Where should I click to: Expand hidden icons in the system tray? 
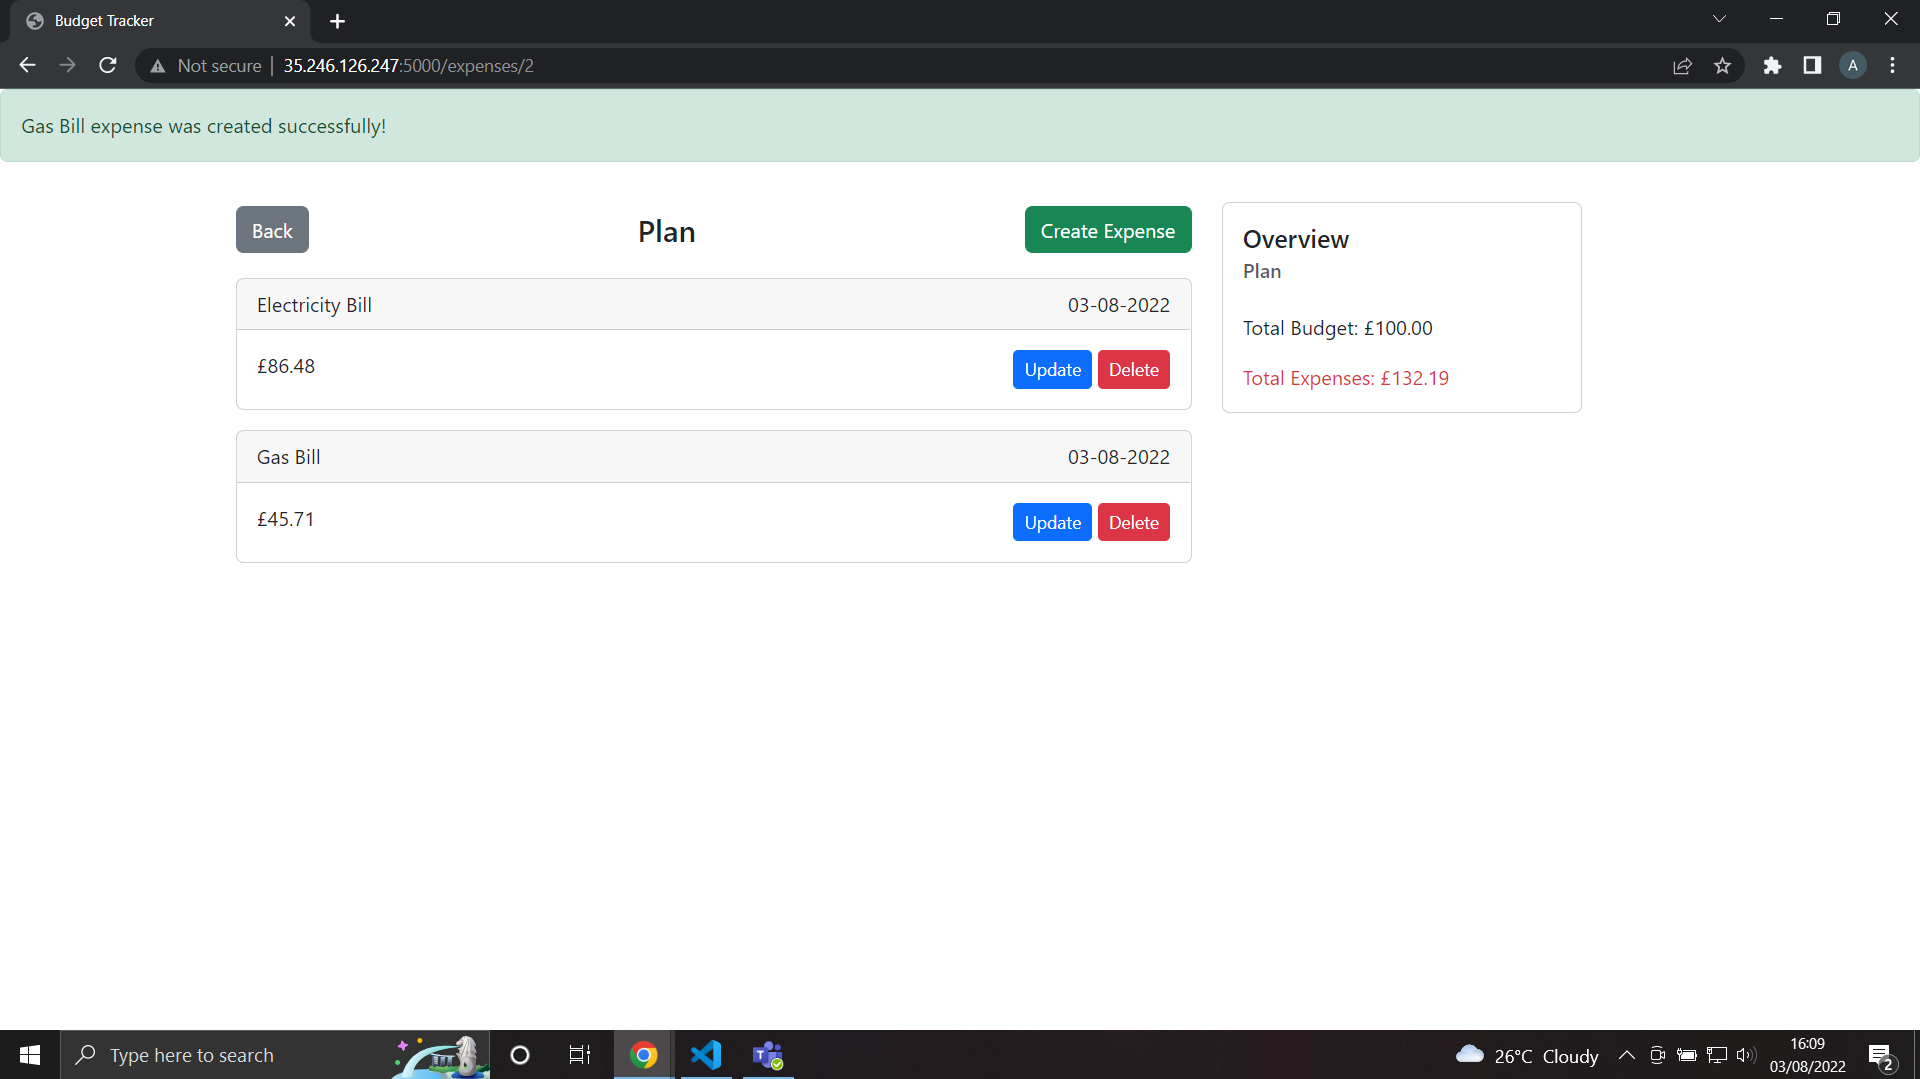pos(1627,1054)
